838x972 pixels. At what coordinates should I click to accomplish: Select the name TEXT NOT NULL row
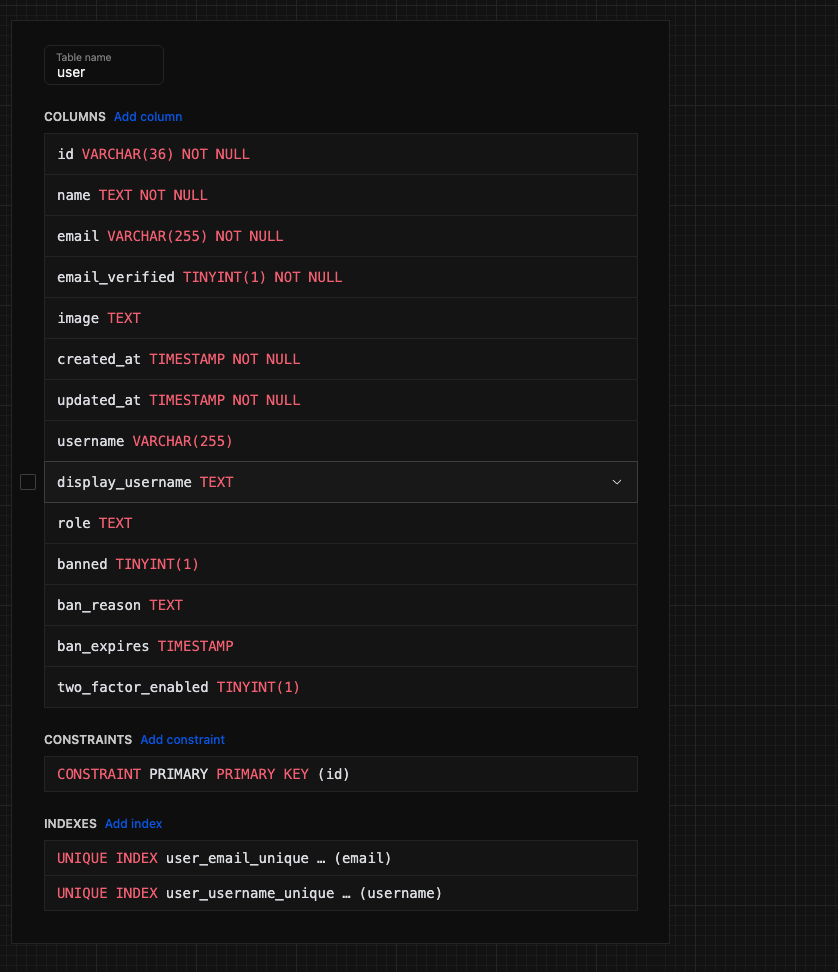pyautogui.click(x=340, y=196)
